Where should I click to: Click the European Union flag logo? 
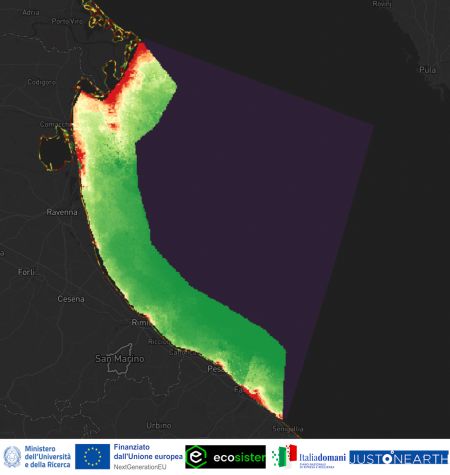click(x=92, y=456)
